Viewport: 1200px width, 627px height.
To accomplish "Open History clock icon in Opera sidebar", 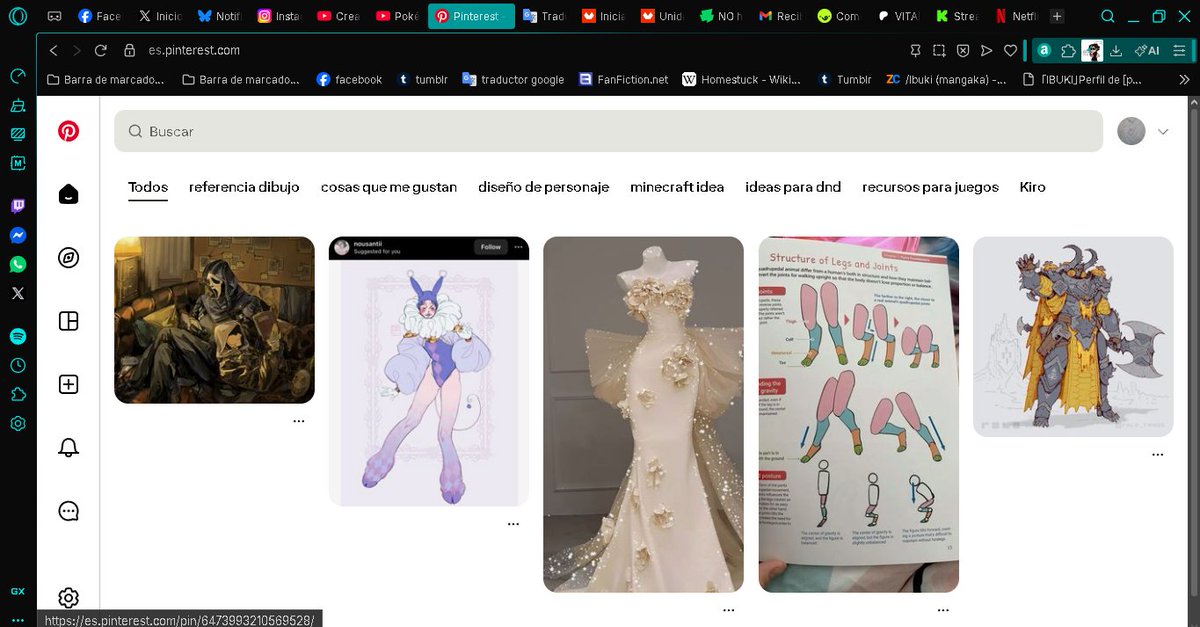I will coord(18,366).
